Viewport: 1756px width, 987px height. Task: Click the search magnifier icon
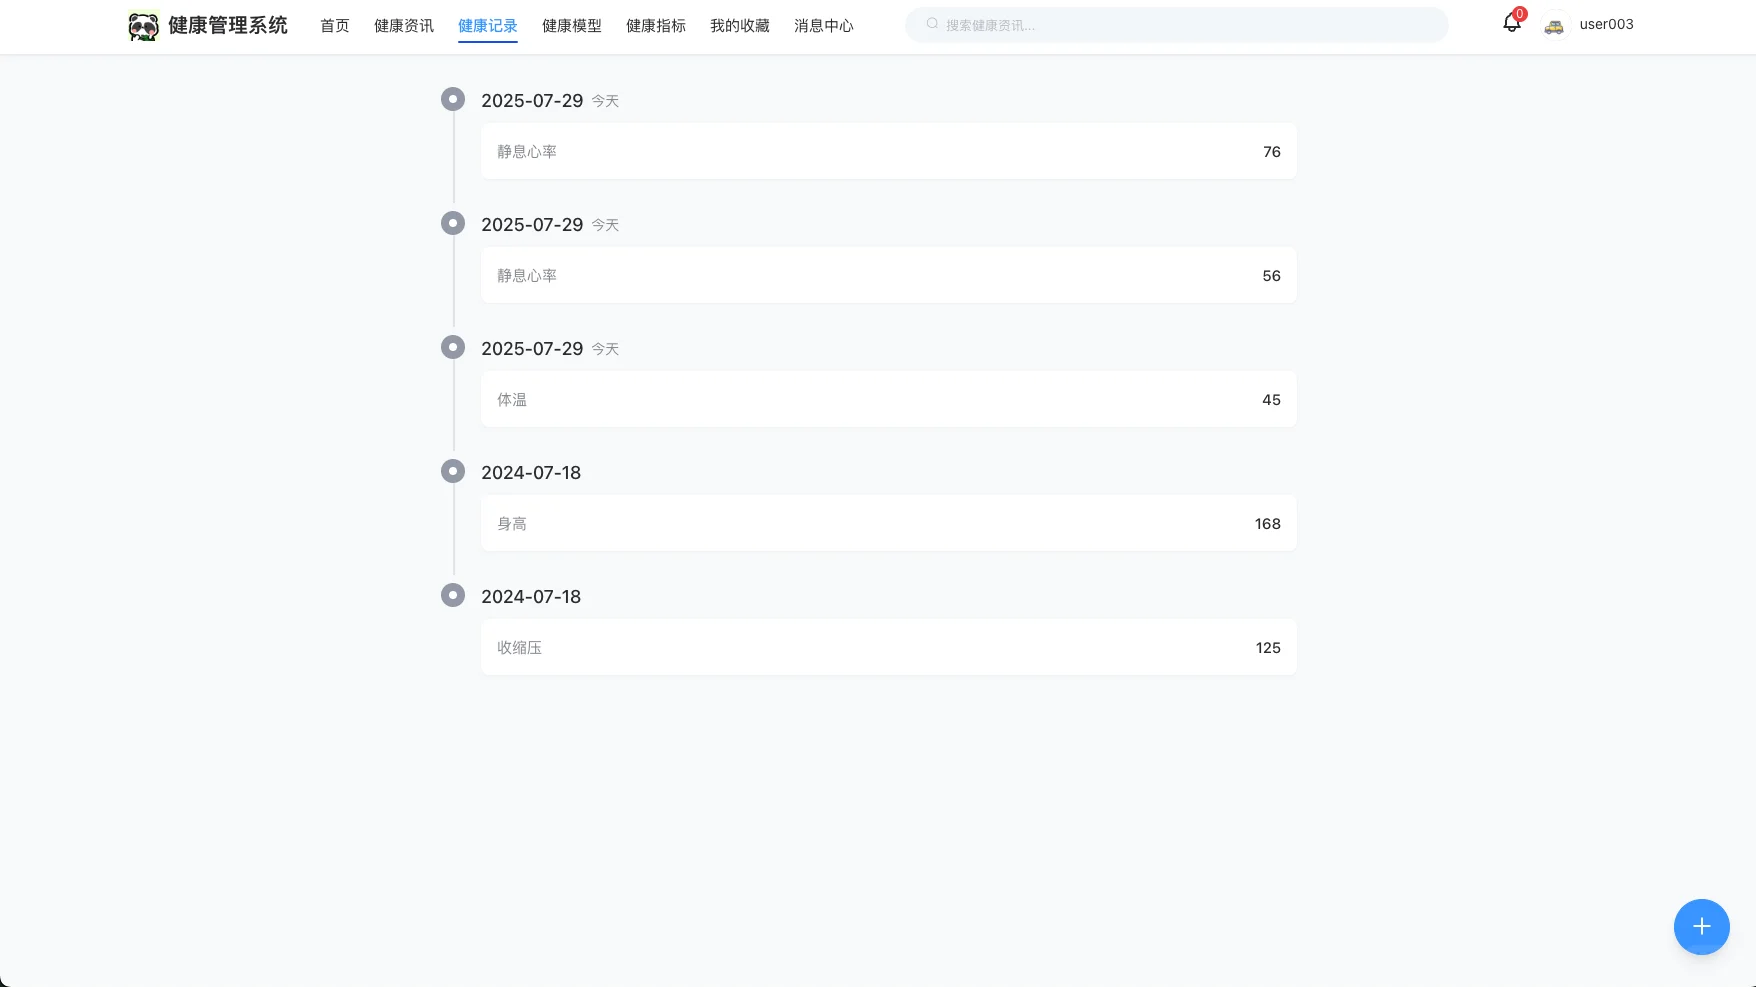[931, 23]
